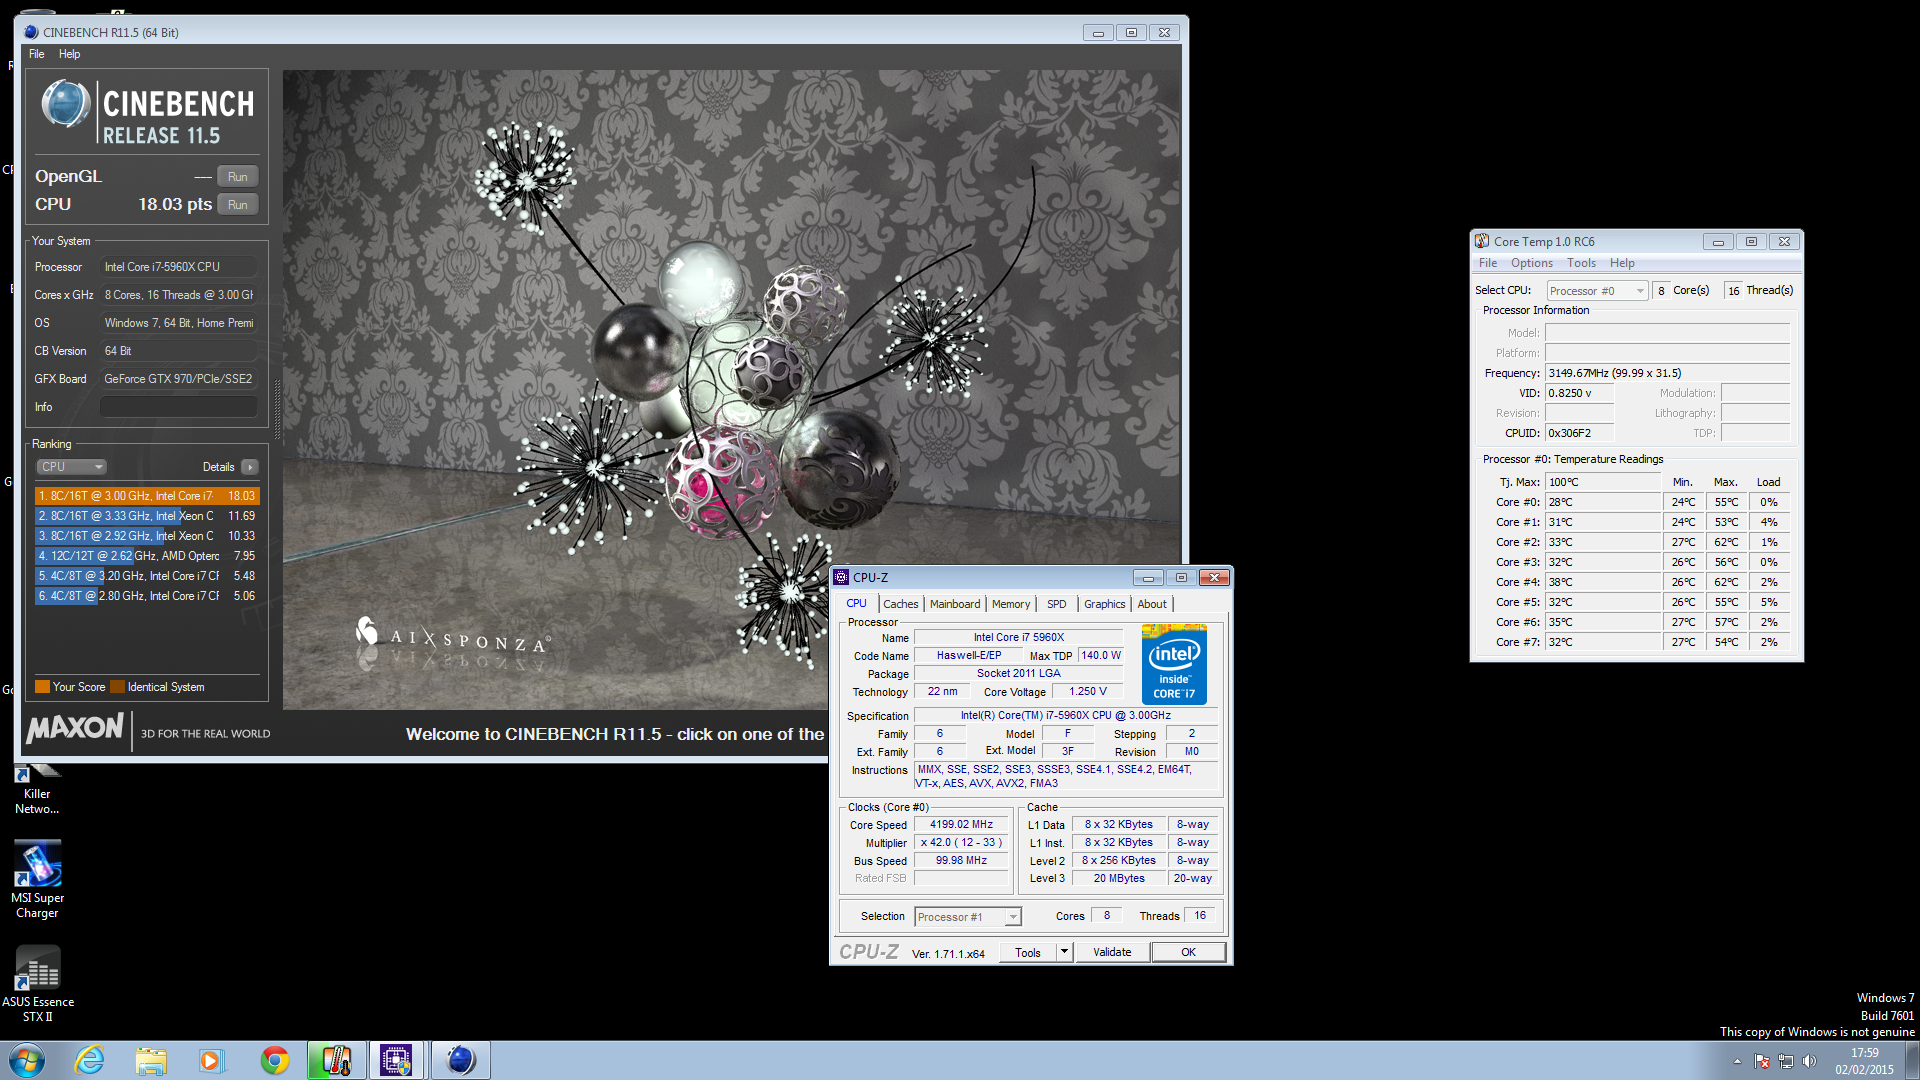The image size is (1920, 1080).
Task: Launch Google Chrome from the taskbar
Action: 274,1060
